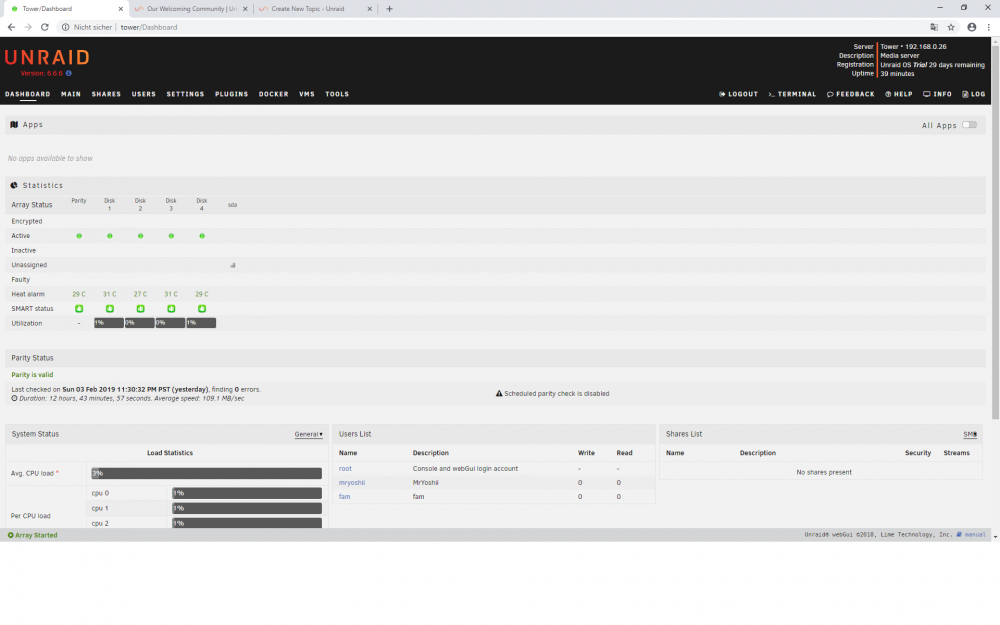Switch to Our Welcoming Community tab
This screenshot has height=625, width=1000.
191,9
